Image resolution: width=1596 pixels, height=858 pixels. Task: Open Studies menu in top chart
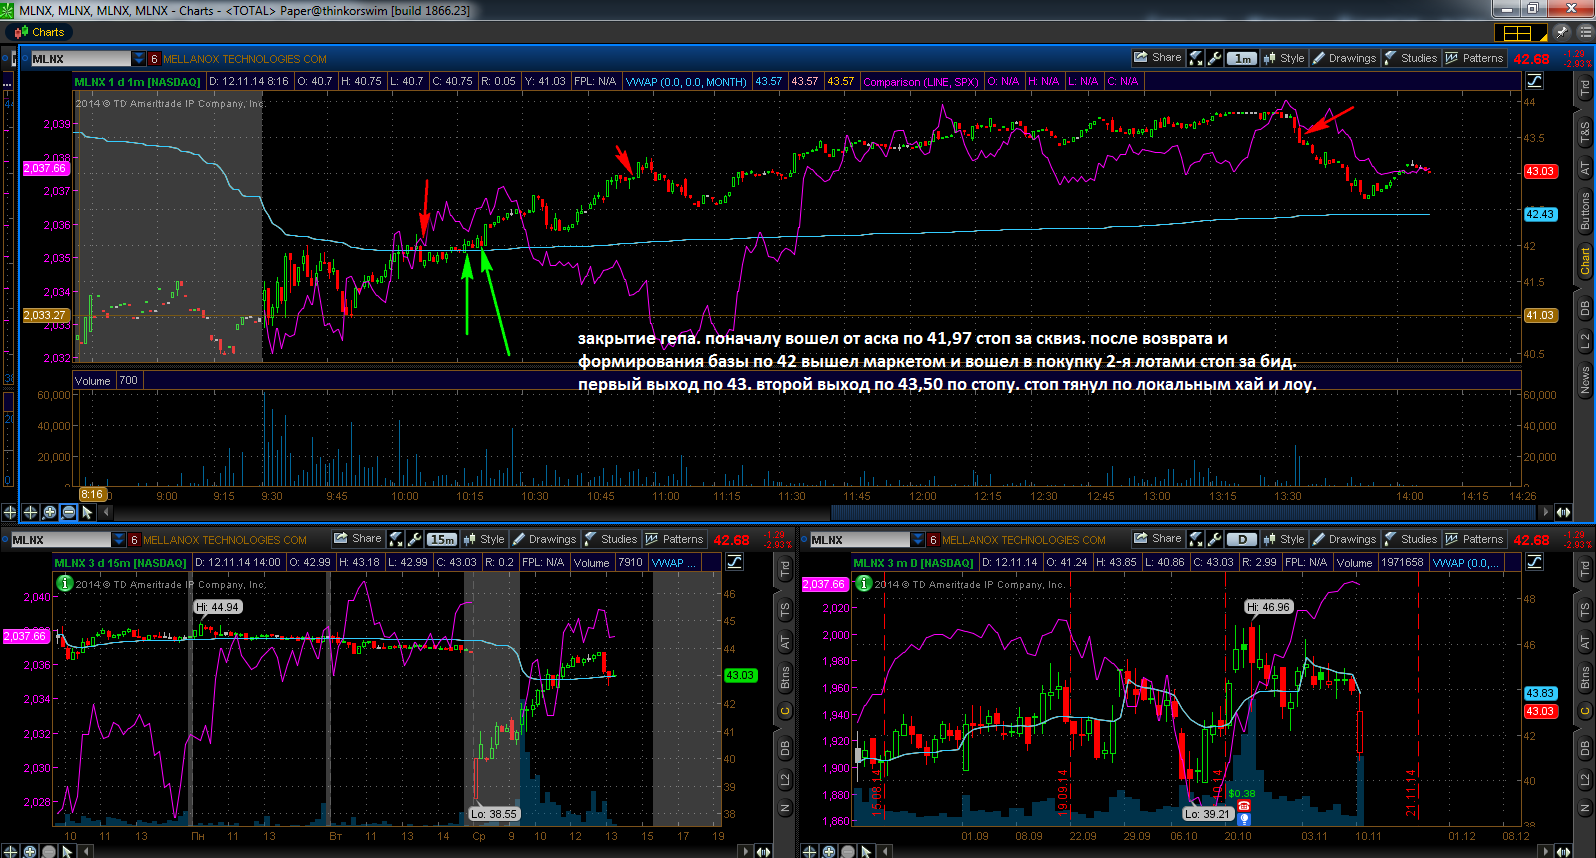(1410, 58)
